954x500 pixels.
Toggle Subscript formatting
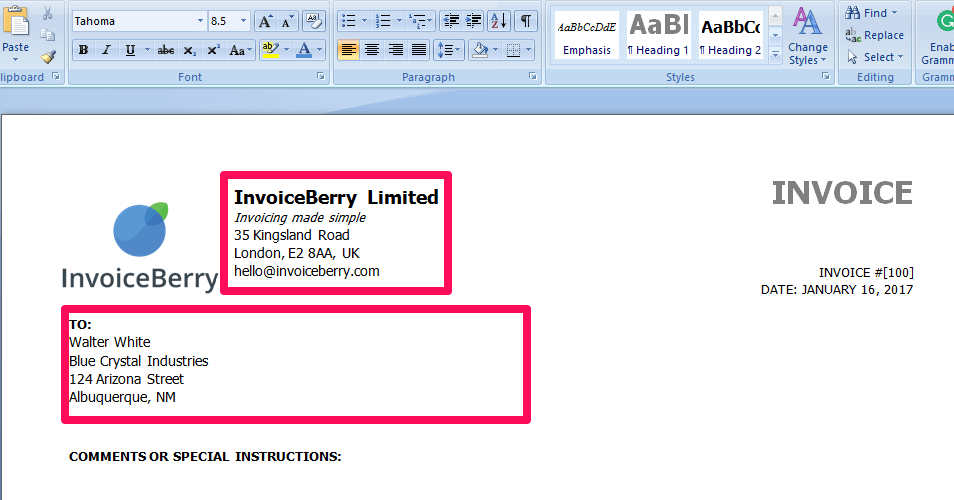click(190, 50)
